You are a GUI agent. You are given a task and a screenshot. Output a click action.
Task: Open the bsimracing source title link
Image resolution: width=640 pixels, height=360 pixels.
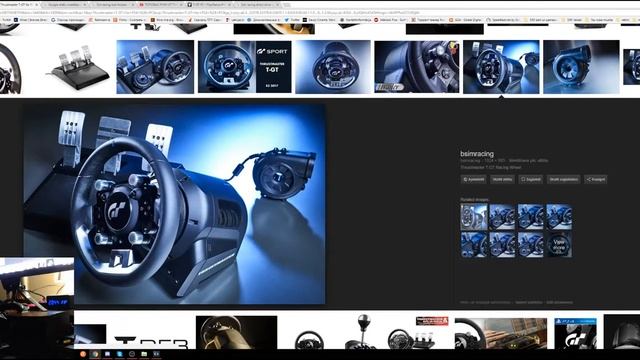click(x=477, y=154)
